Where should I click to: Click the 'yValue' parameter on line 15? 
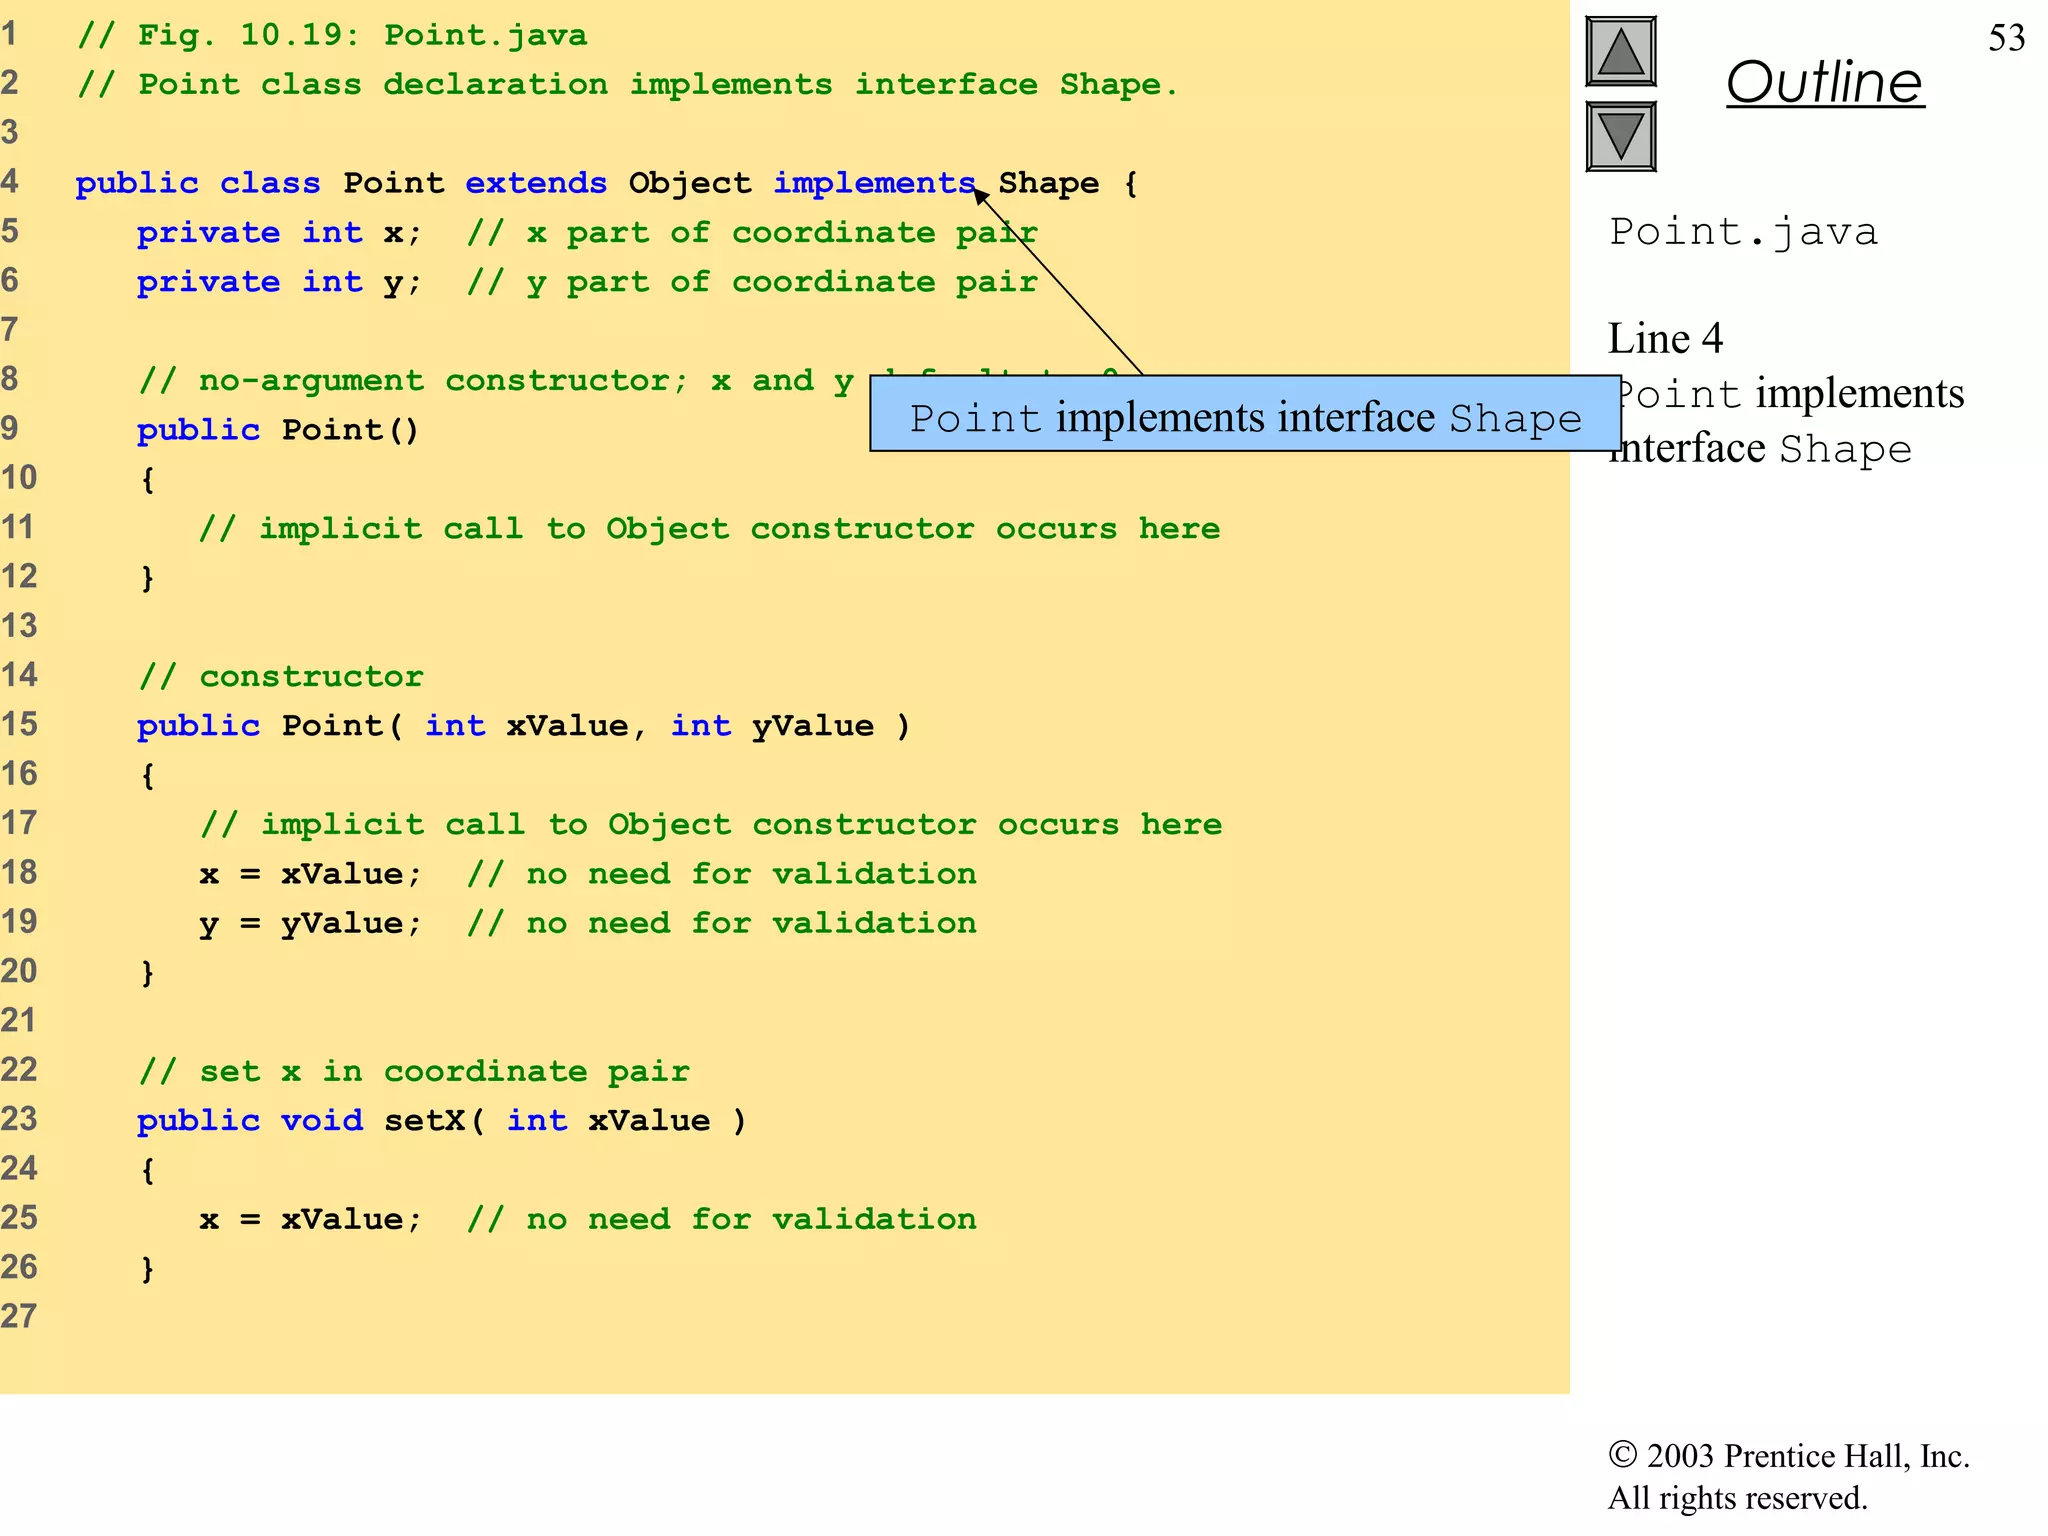pyautogui.click(x=812, y=725)
